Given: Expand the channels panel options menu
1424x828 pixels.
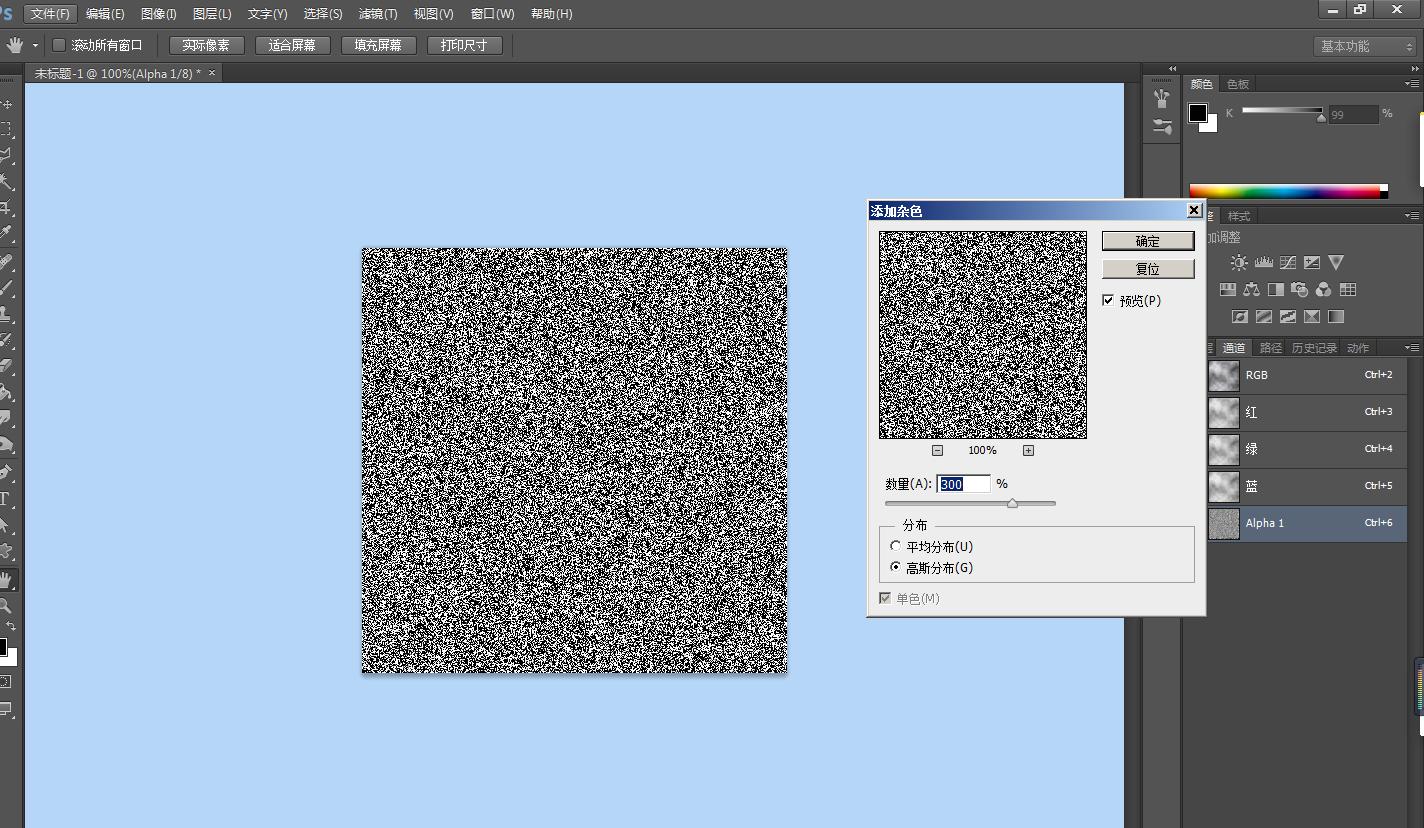Looking at the screenshot, I should 1411,348.
